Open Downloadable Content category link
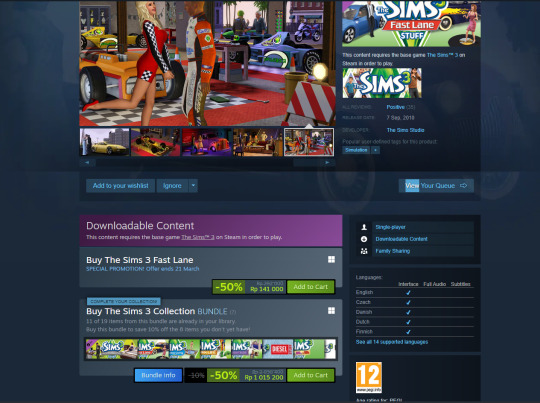Screen dimensions: 540x403 pos(401,239)
